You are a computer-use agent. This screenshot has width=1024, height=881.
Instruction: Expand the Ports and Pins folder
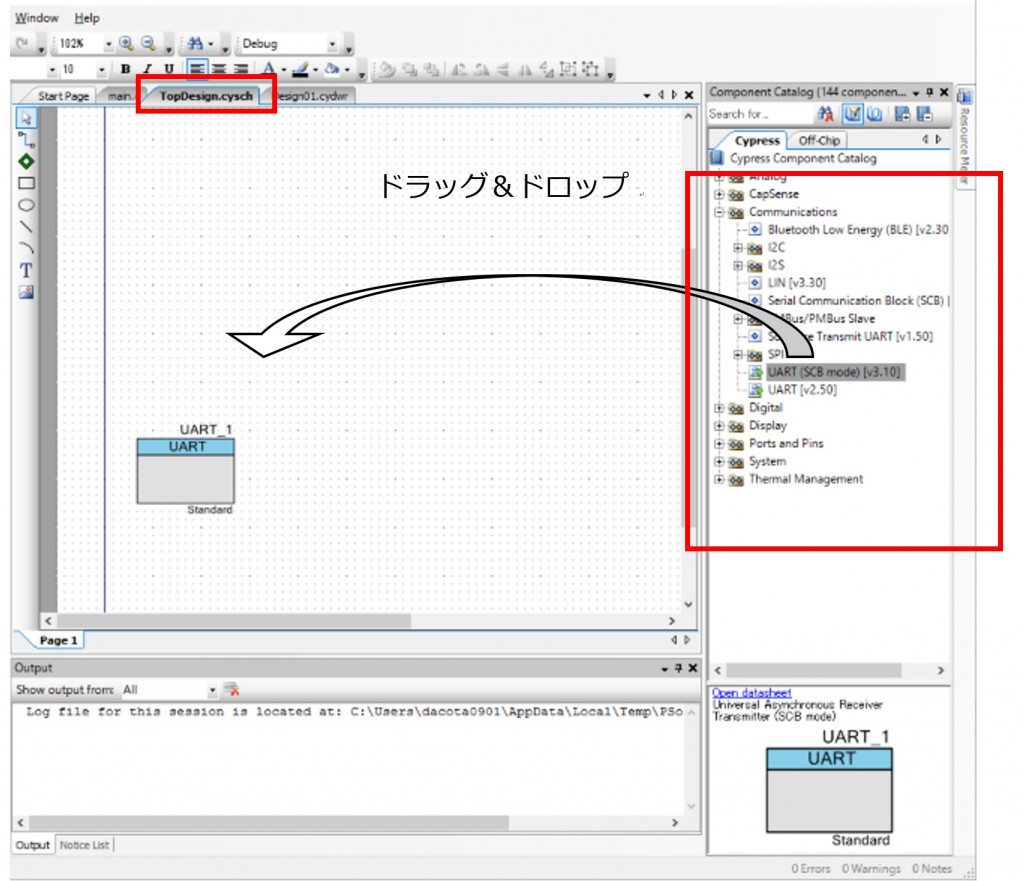pos(719,444)
